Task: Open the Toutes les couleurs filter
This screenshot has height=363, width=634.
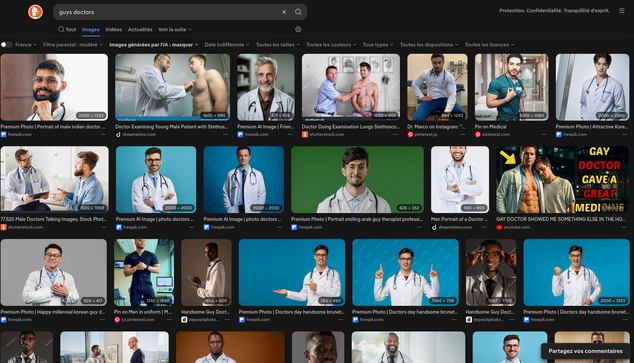Action: click(331, 44)
